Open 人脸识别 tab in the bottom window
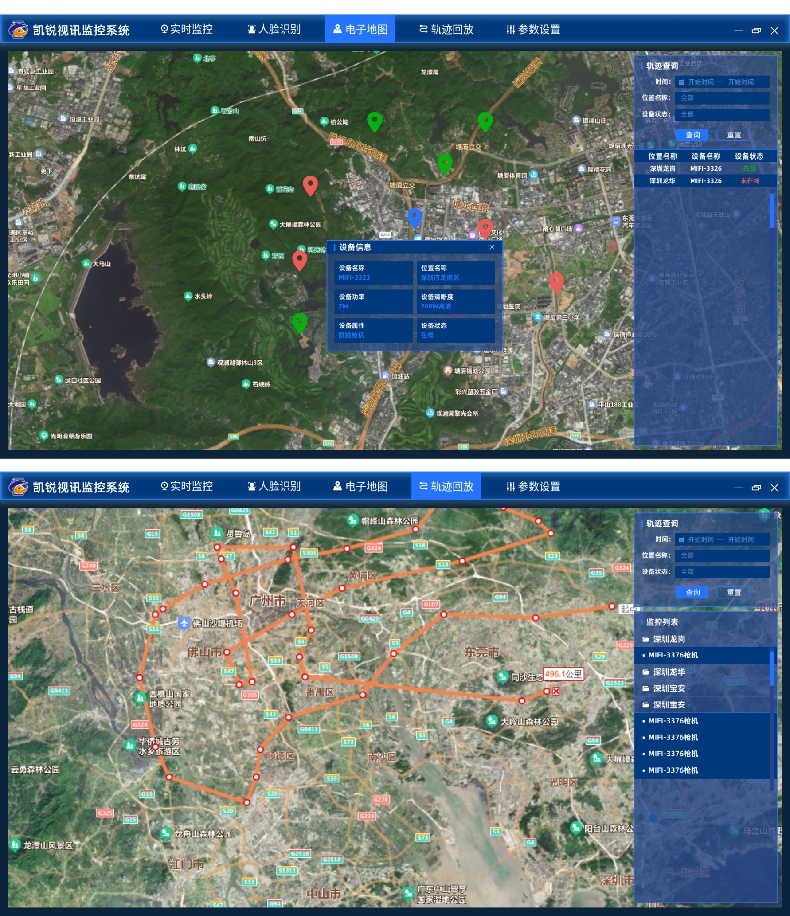Image resolution: width=790 pixels, height=916 pixels. tap(273, 487)
